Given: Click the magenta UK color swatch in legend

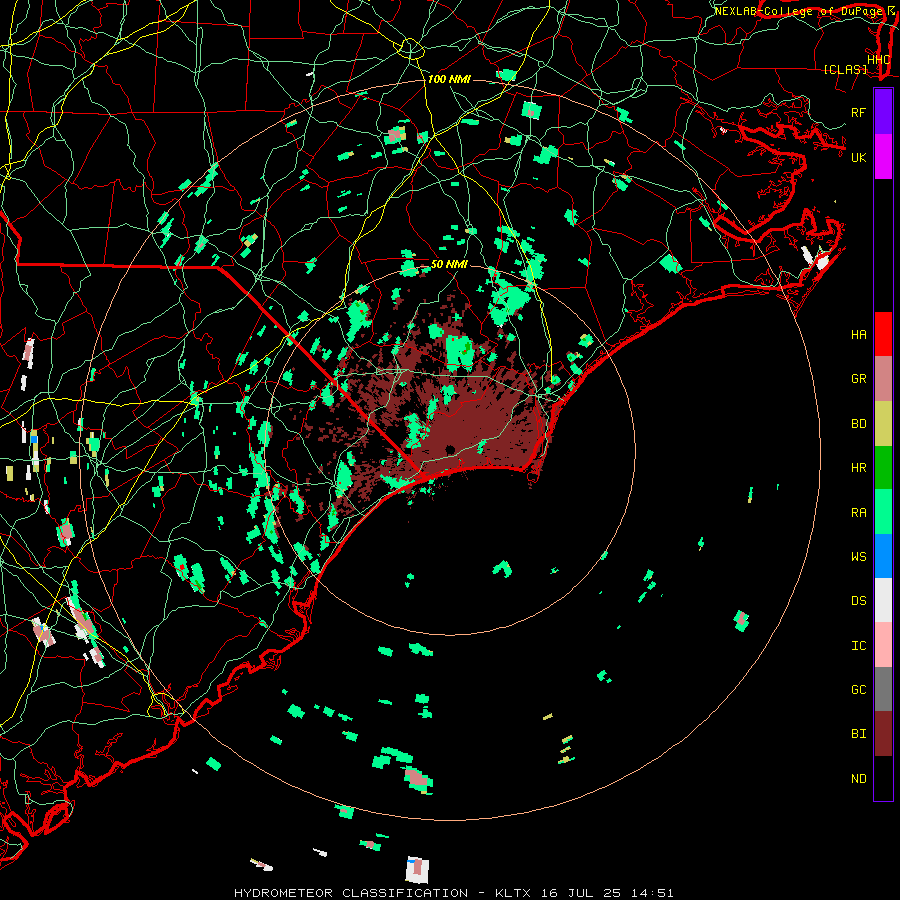Looking at the screenshot, I should [883, 157].
